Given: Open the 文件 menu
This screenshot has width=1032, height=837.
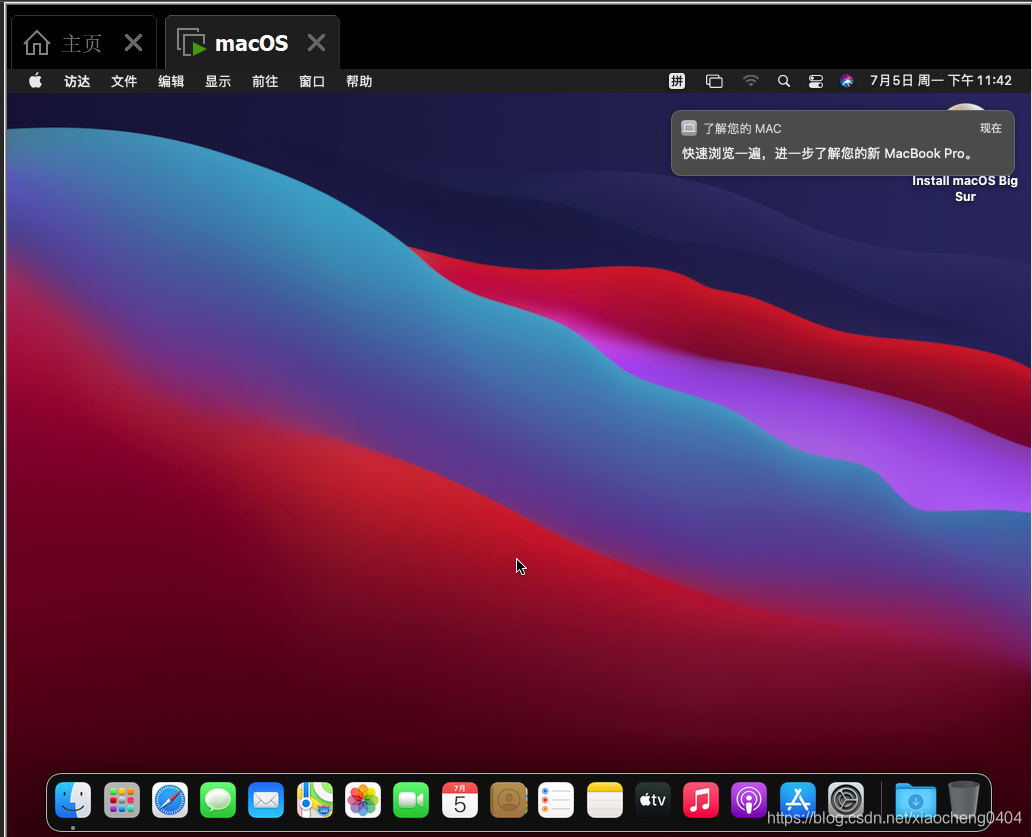Looking at the screenshot, I should (x=124, y=81).
